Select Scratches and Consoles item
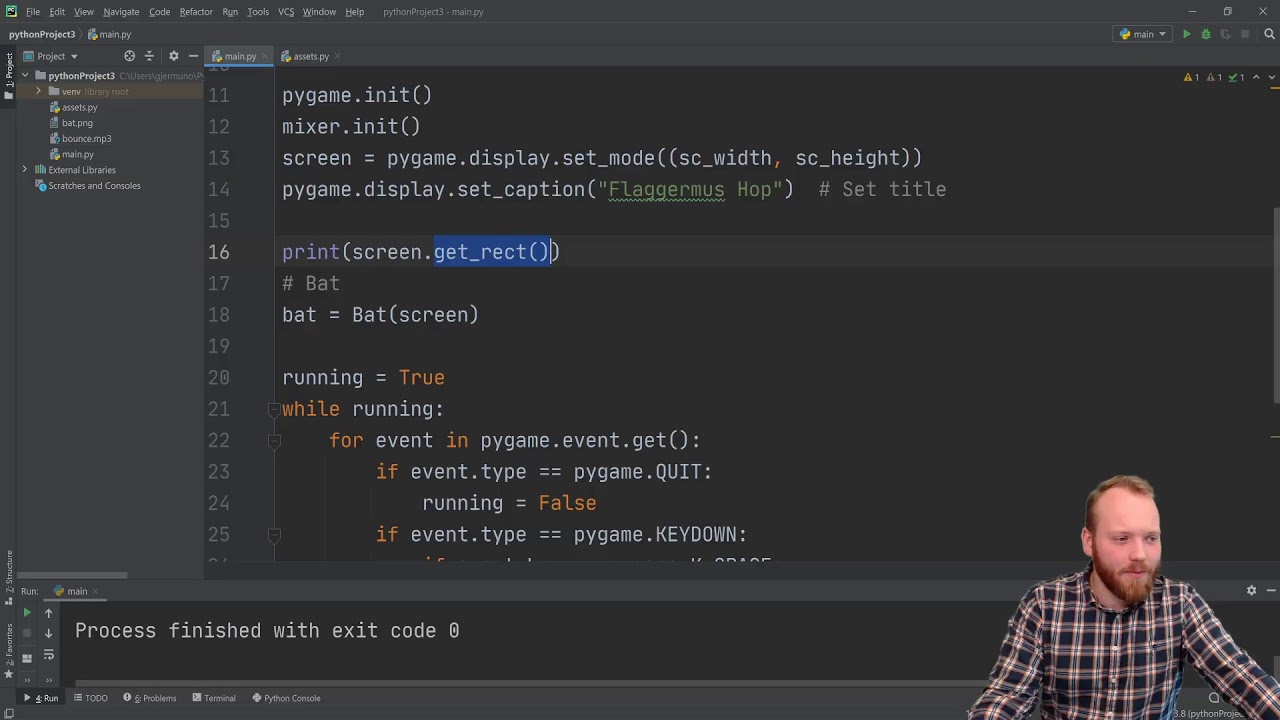 coord(94,186)
